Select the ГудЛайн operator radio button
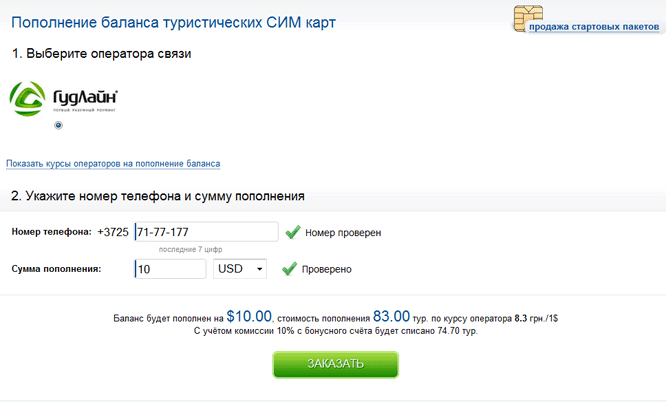The height and width of the screenshot is (402, 666). (59, 125)
